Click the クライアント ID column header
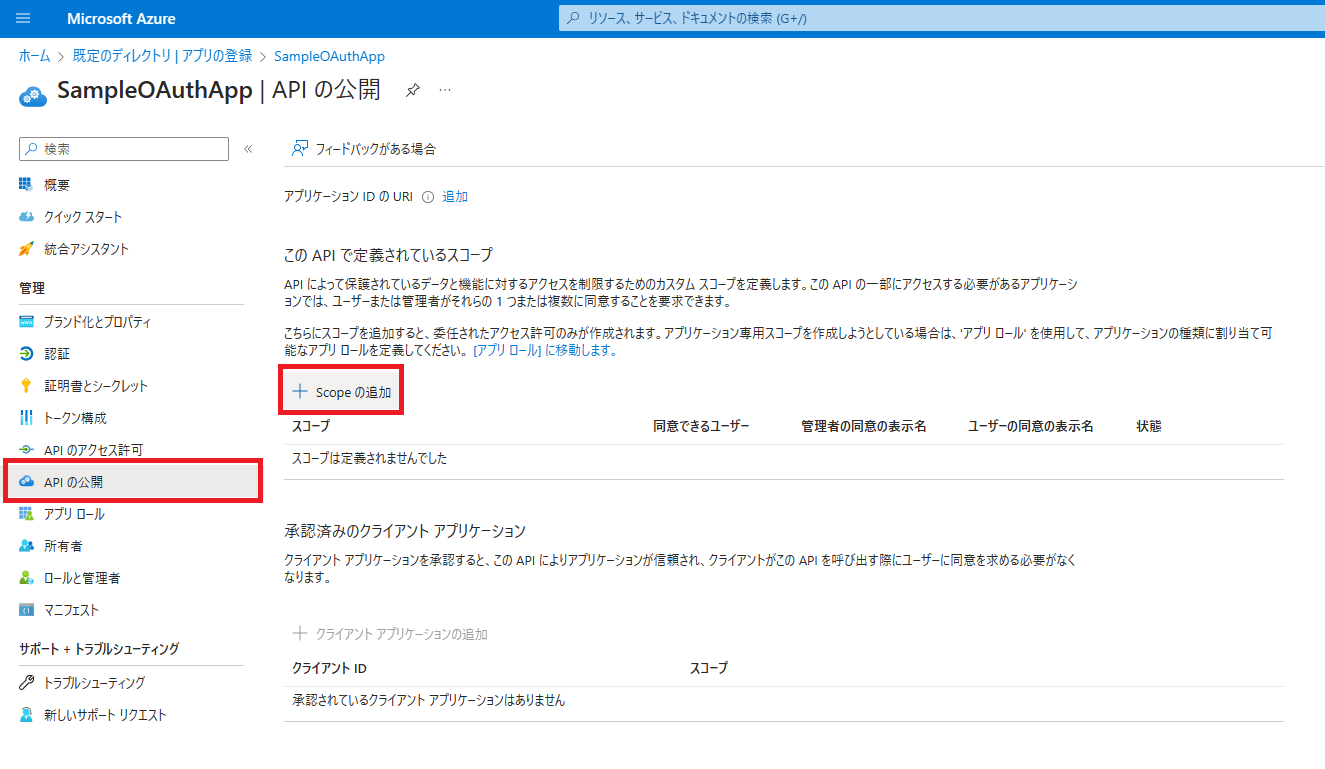Screen dimensions: 1325x769 (x=329, y=668)
